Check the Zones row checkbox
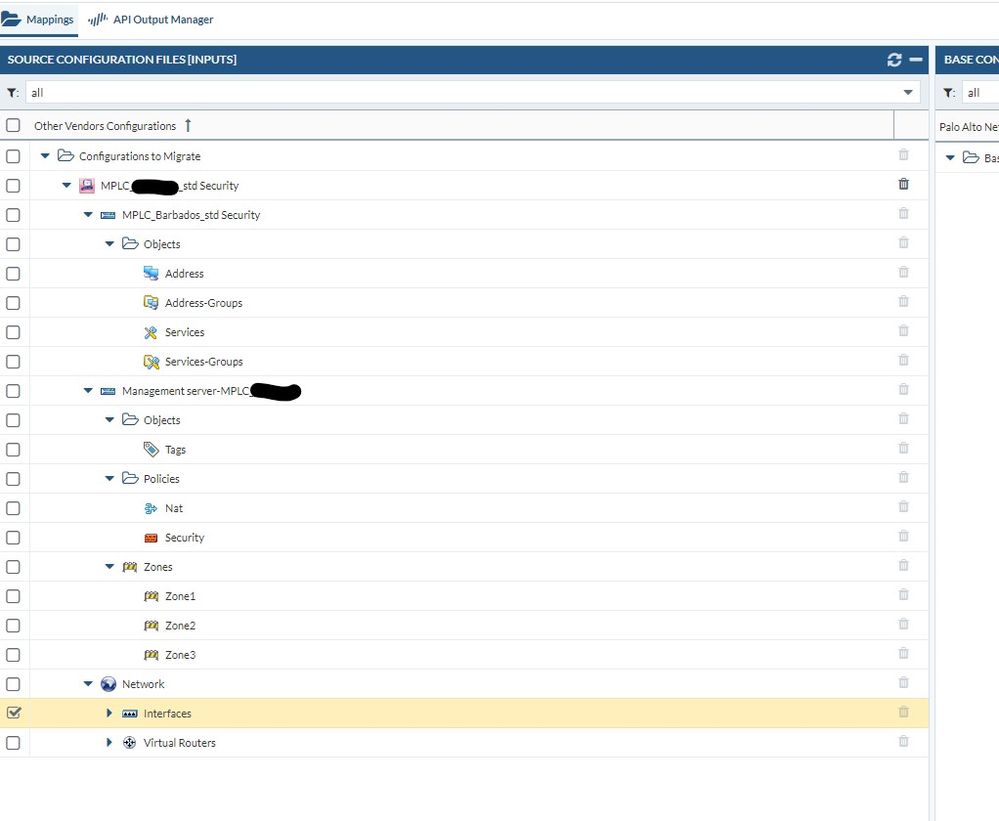This screenshot has width=999, height=821. pos(13,567)
